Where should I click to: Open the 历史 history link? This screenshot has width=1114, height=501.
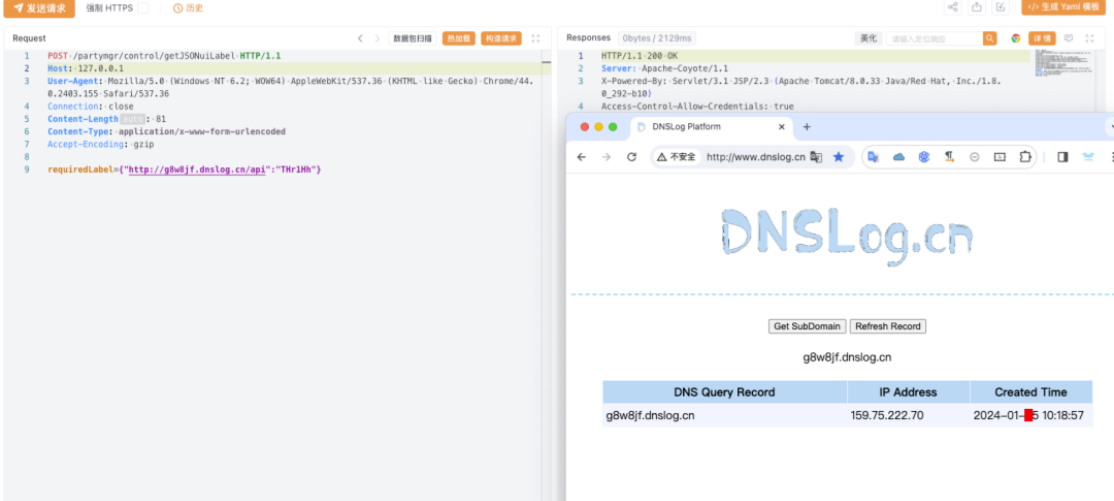(x=188, y=9)
